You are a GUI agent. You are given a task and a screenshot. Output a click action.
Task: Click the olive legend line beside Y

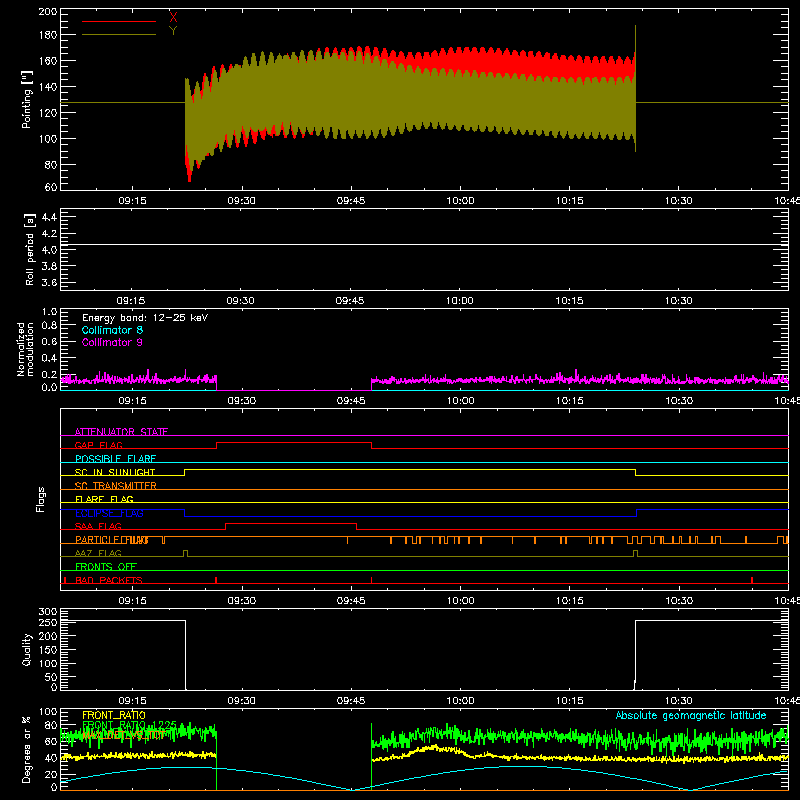coord(119,35)
